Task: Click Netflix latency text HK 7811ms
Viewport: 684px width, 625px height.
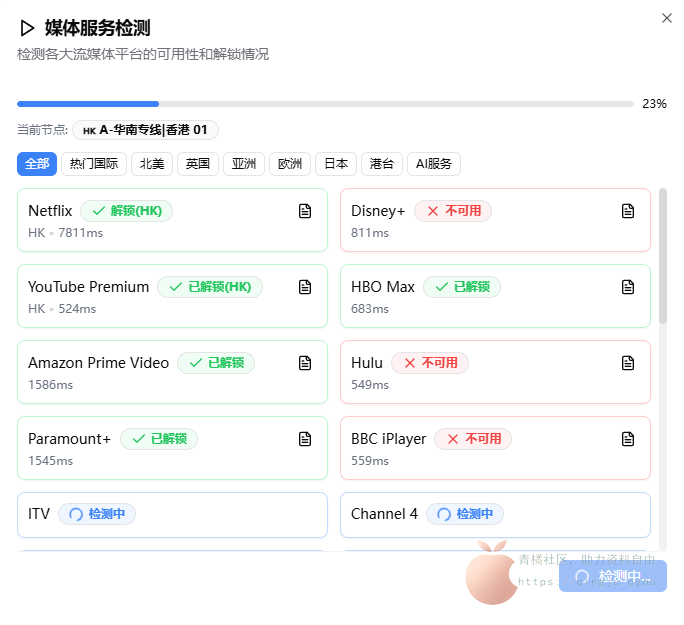Action: (65, 233)
